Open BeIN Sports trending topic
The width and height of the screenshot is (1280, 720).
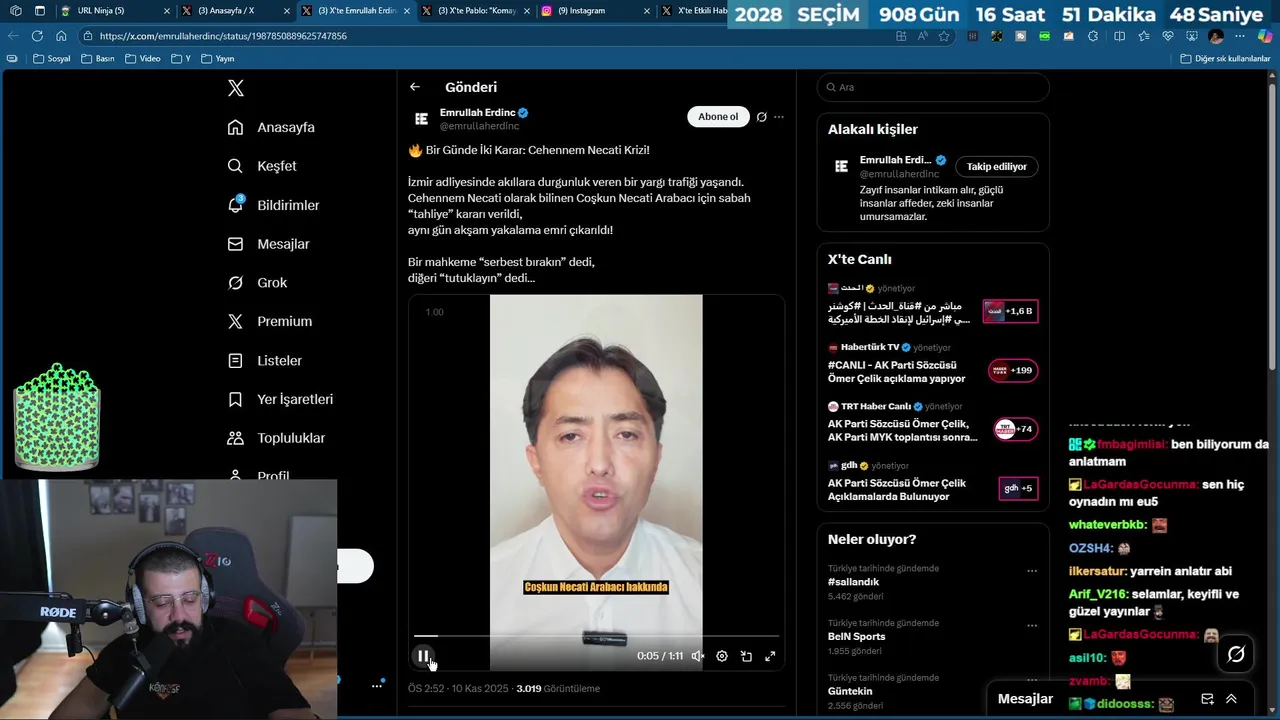coord(857,636)
